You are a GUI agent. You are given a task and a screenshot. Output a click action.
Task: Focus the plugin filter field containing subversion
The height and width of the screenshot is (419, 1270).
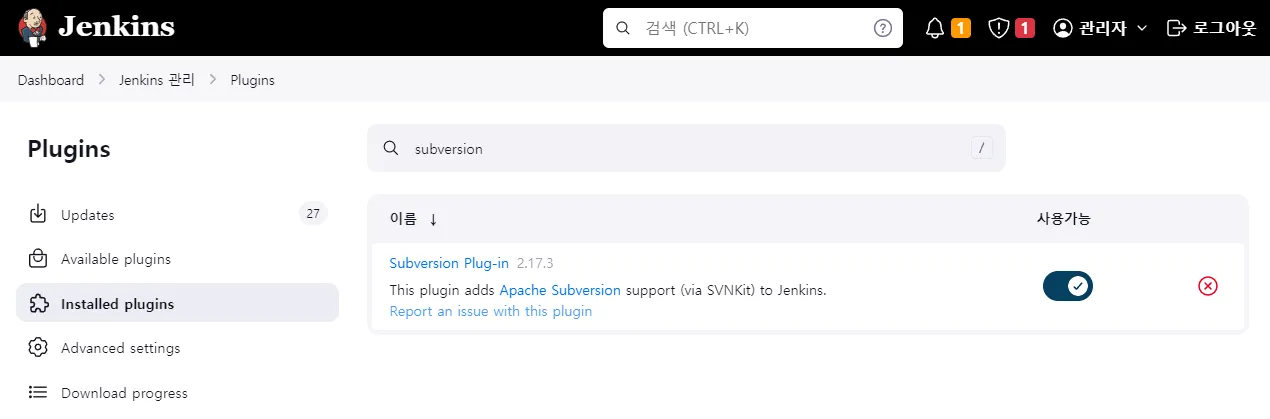click(686, 148)
